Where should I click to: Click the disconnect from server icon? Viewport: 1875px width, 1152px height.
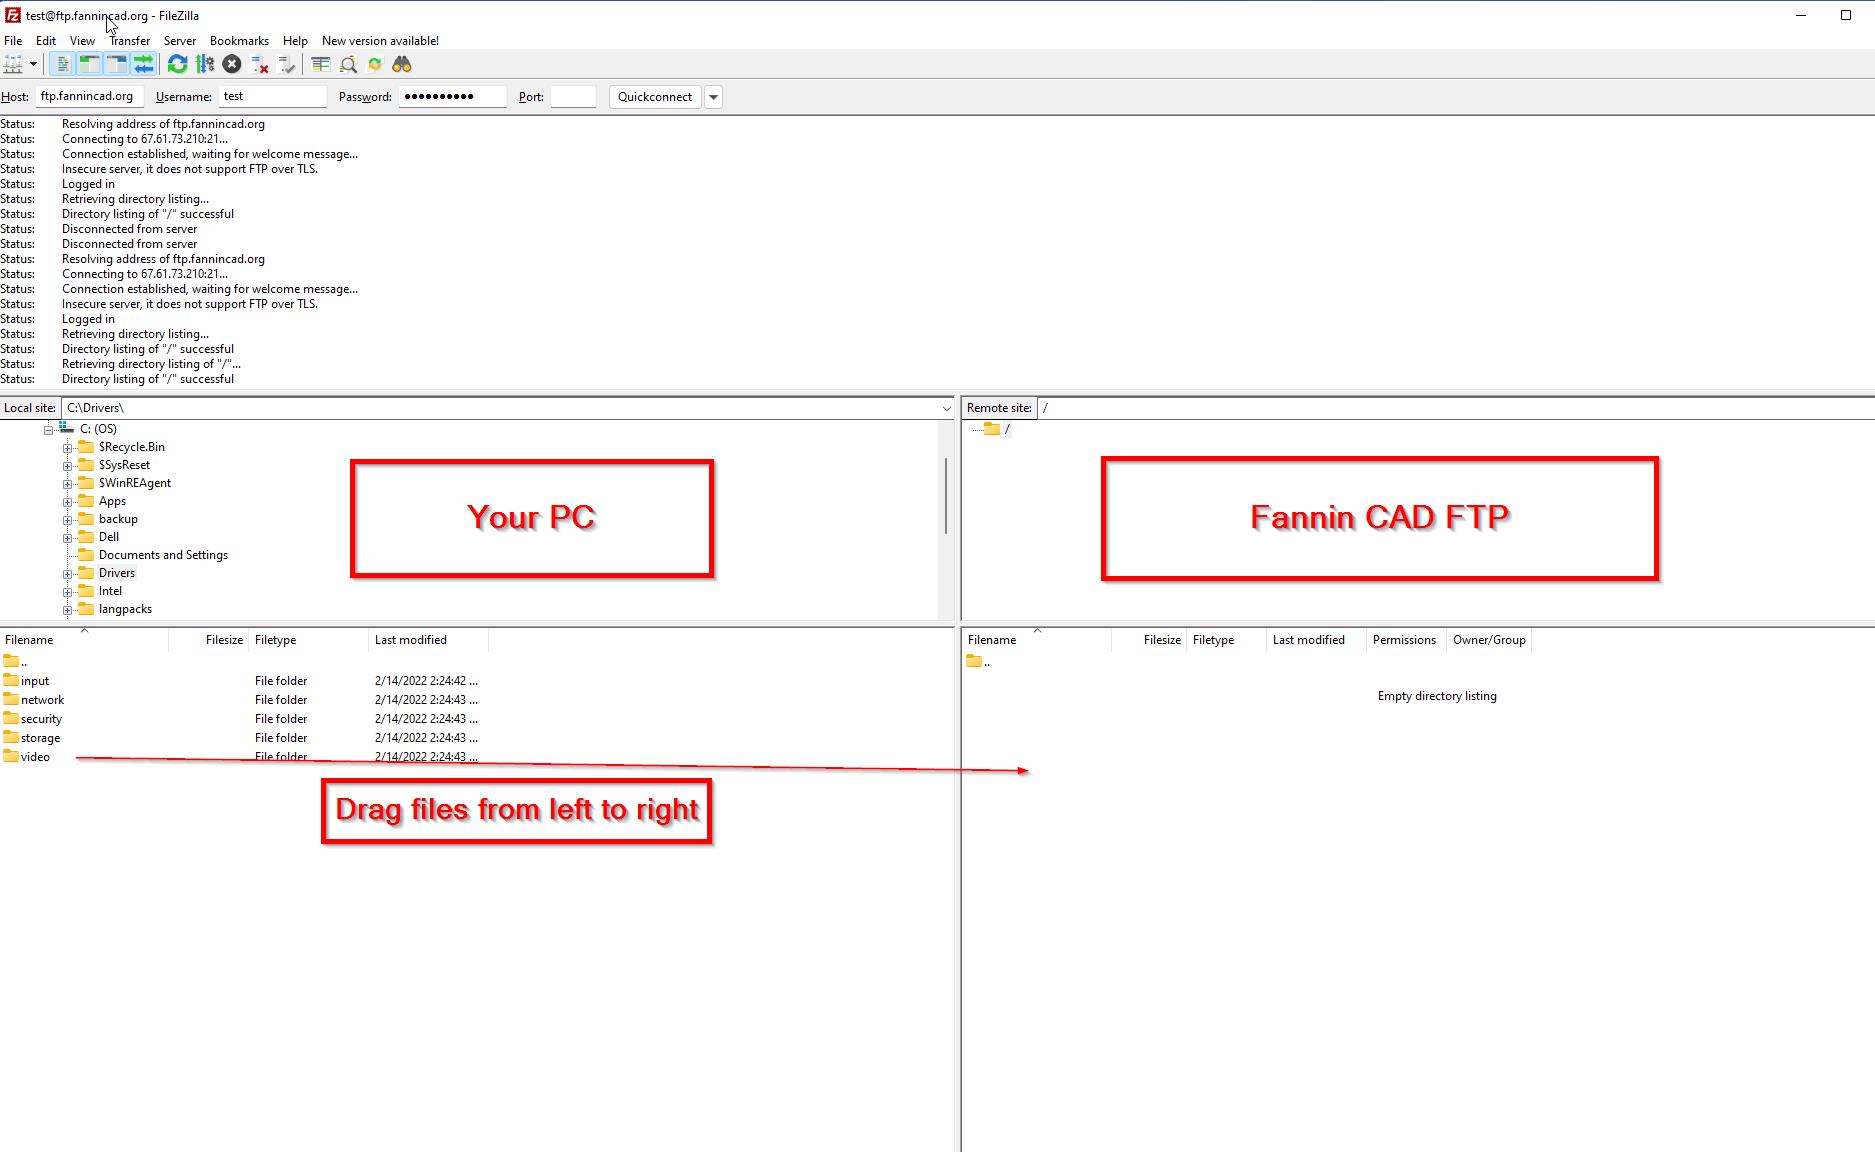click(260, 64)
